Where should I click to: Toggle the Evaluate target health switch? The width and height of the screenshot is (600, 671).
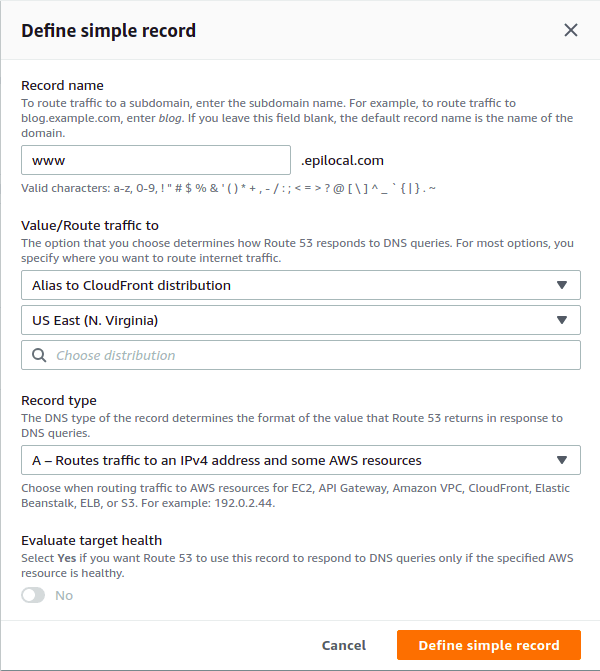[x=34, y=595]
